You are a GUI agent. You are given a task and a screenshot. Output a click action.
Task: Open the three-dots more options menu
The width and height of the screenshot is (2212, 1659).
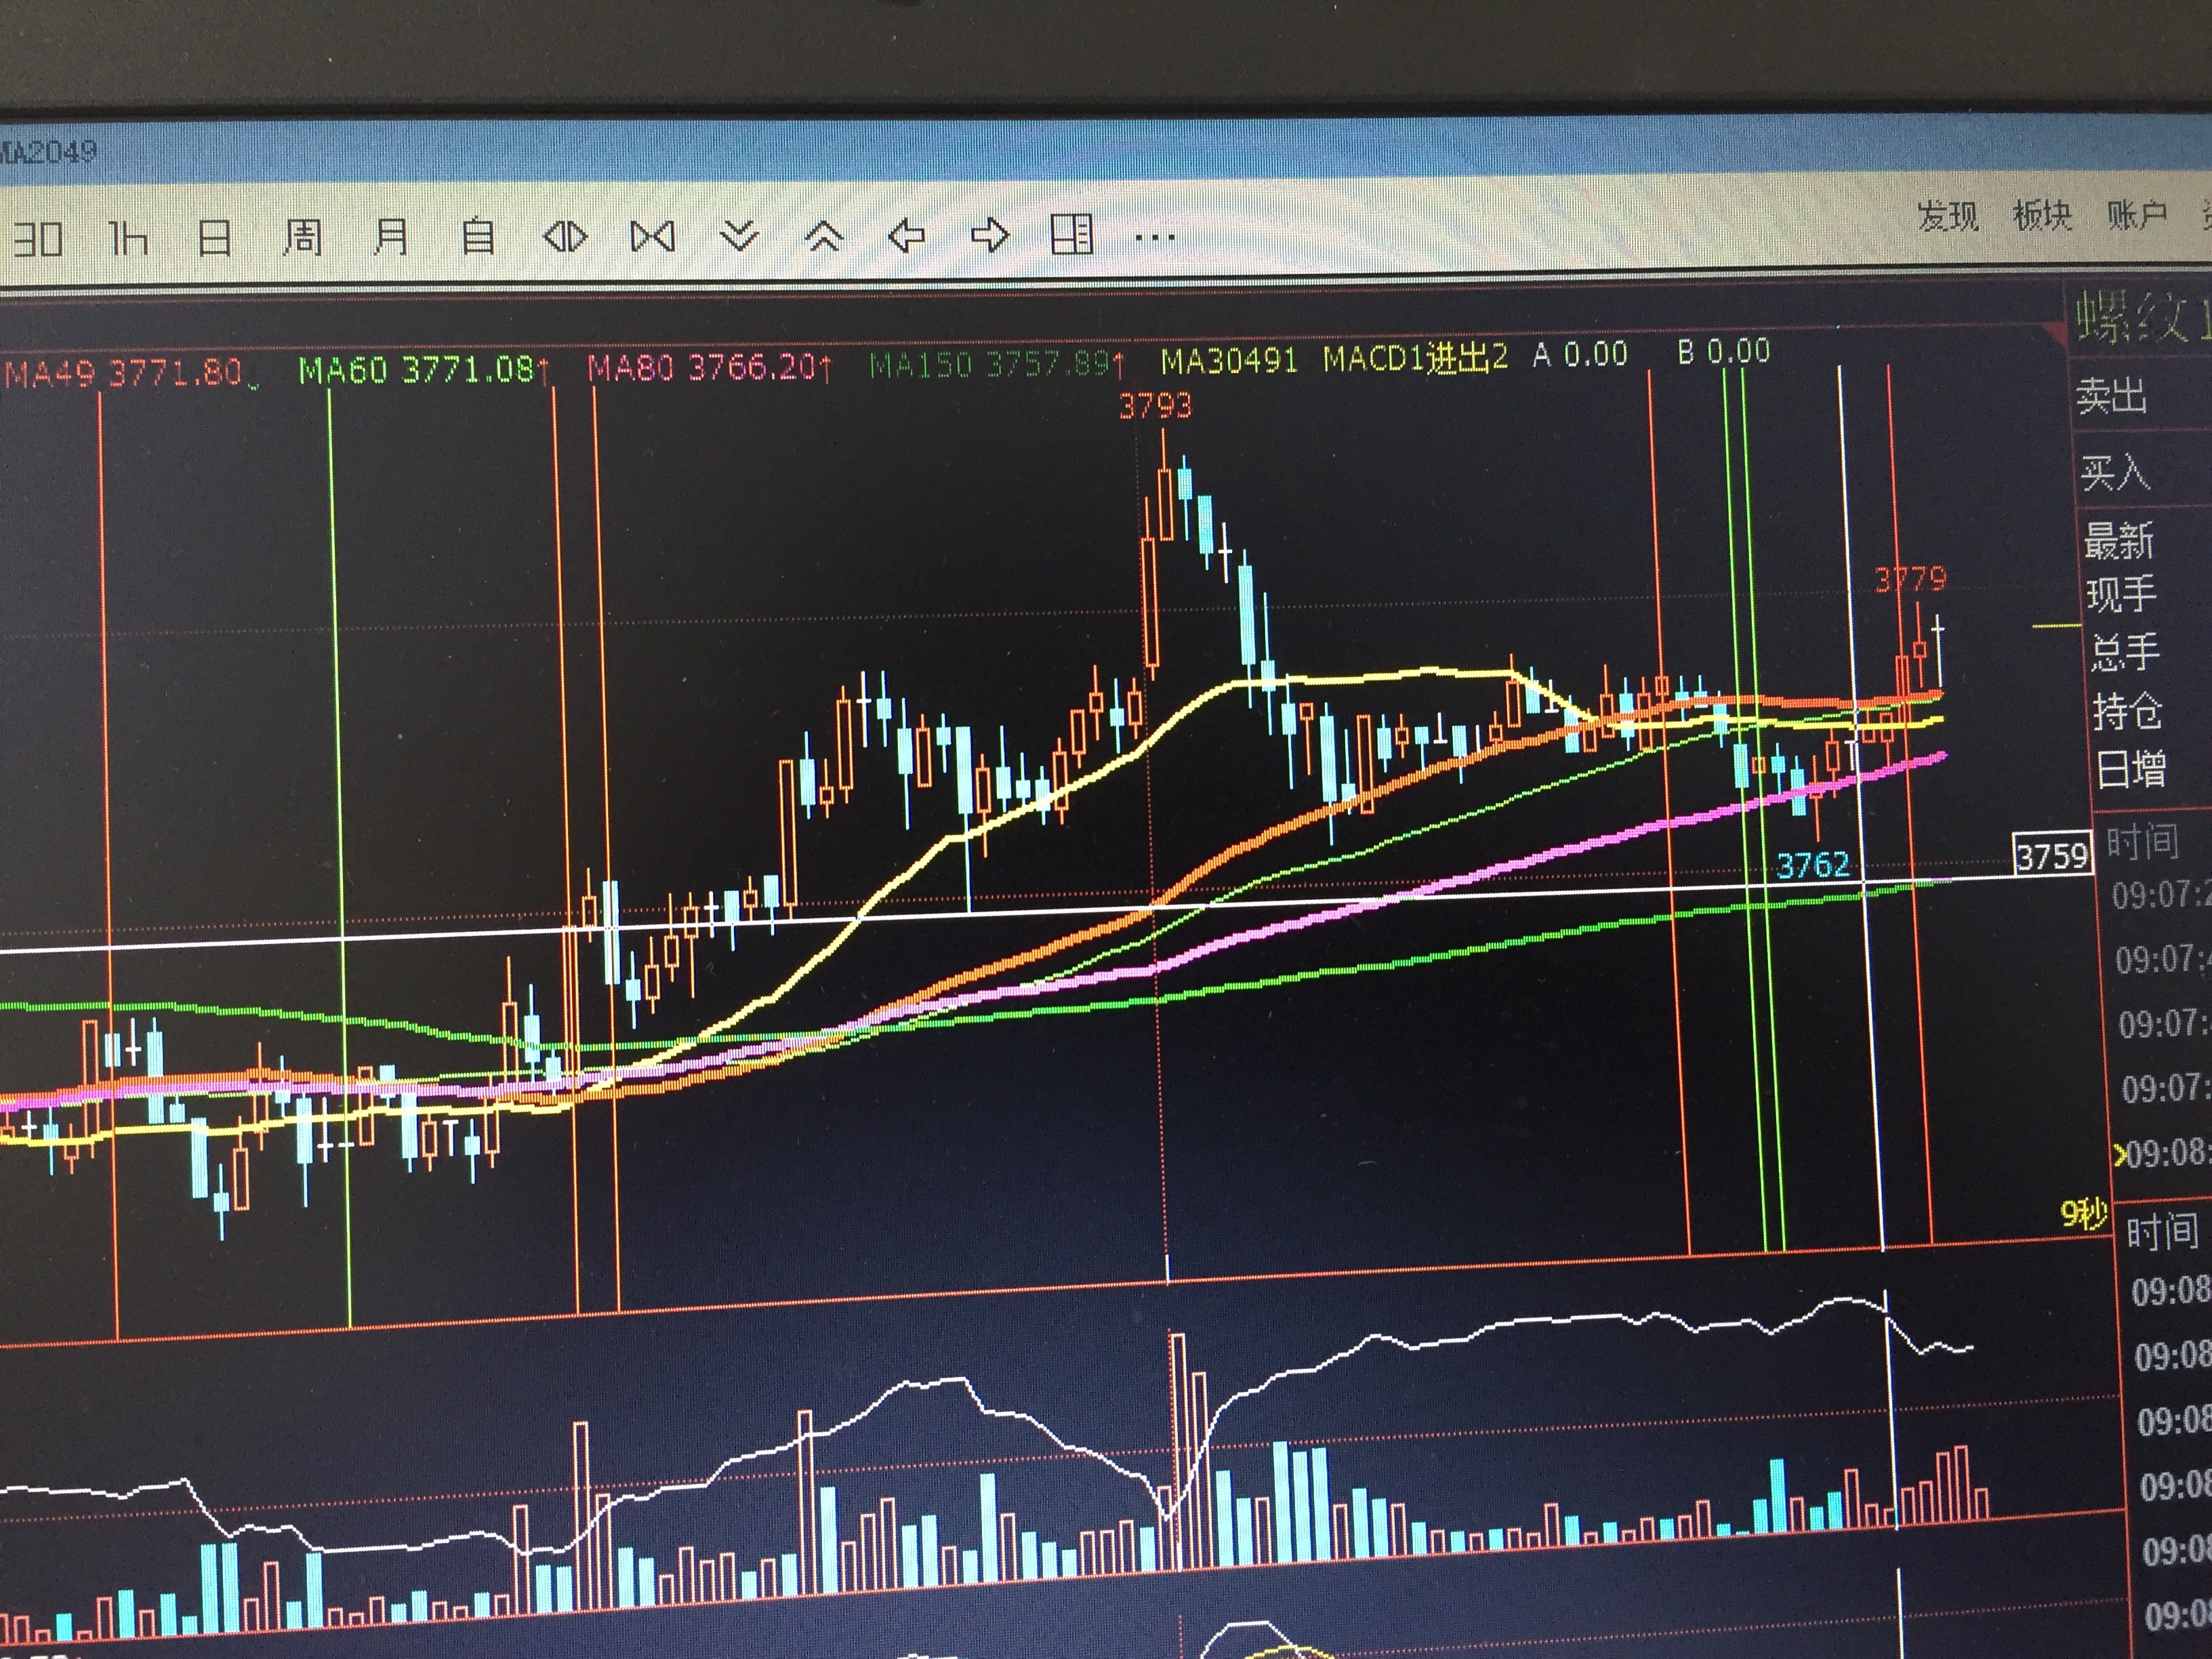[x=1155, y=238]
